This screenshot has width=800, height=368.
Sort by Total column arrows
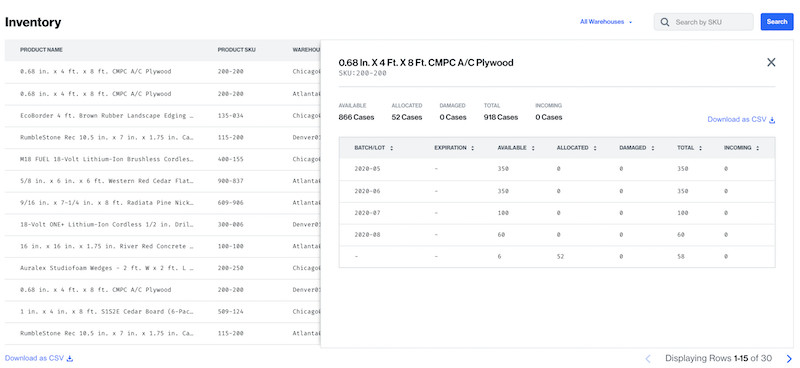[700, 148]
